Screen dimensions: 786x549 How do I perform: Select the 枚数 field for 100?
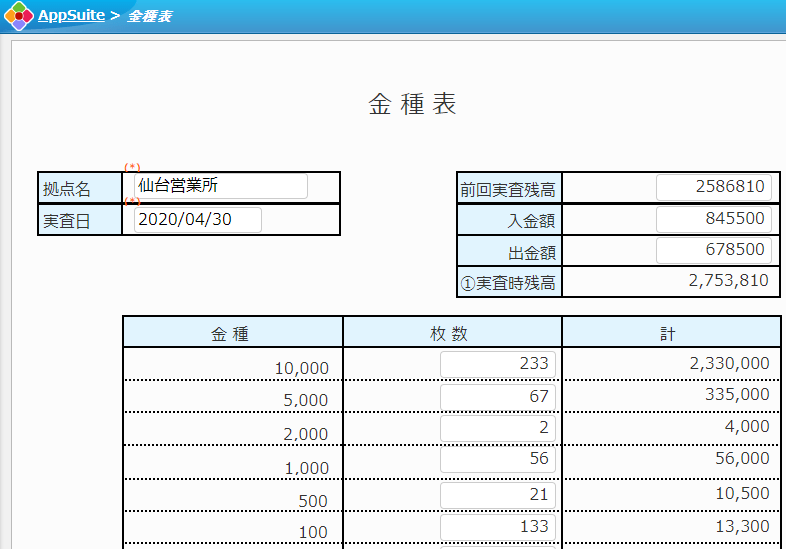click(x=497, y=527)
